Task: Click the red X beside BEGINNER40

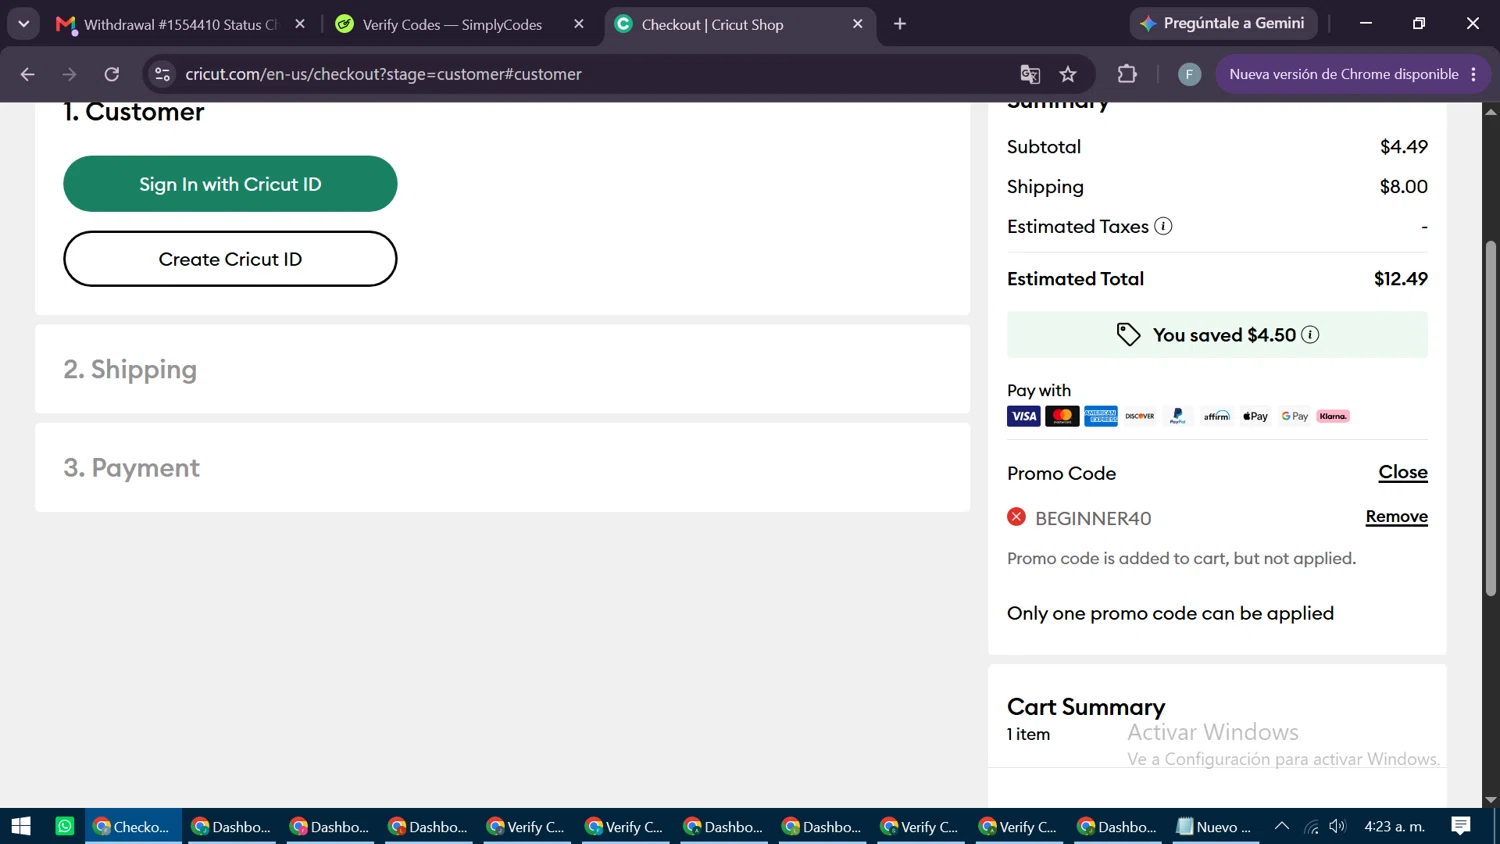Action: (x=1016, y=517)
